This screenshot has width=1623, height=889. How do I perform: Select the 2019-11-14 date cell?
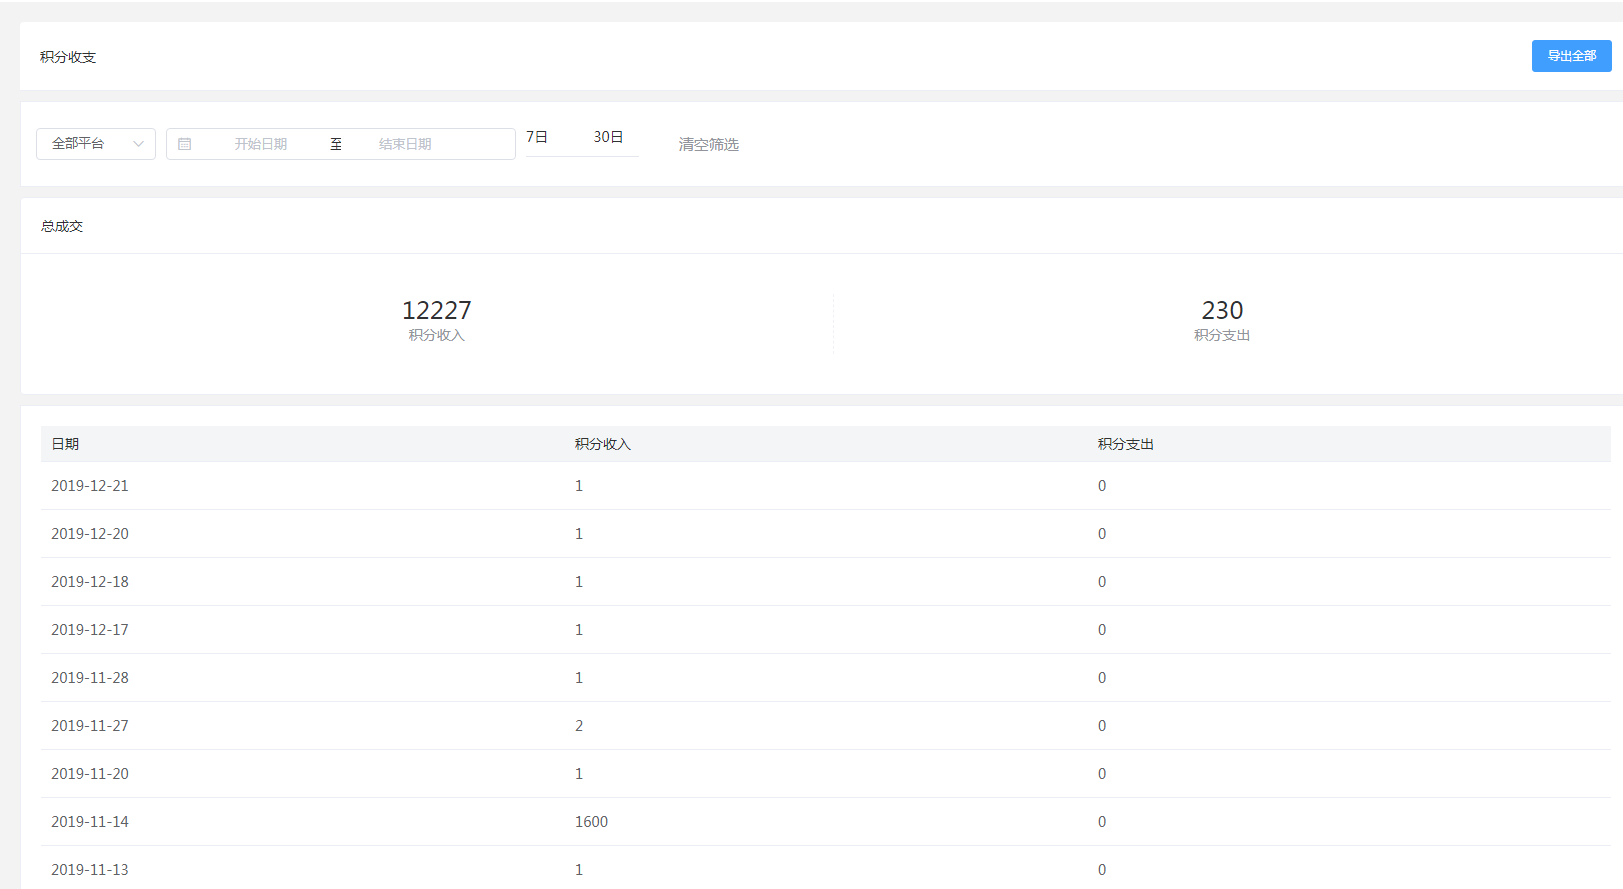[x=90, y=822]
